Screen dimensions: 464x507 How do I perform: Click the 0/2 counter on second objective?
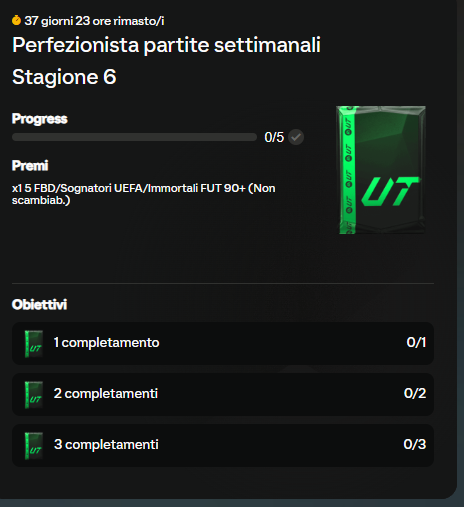415,393
